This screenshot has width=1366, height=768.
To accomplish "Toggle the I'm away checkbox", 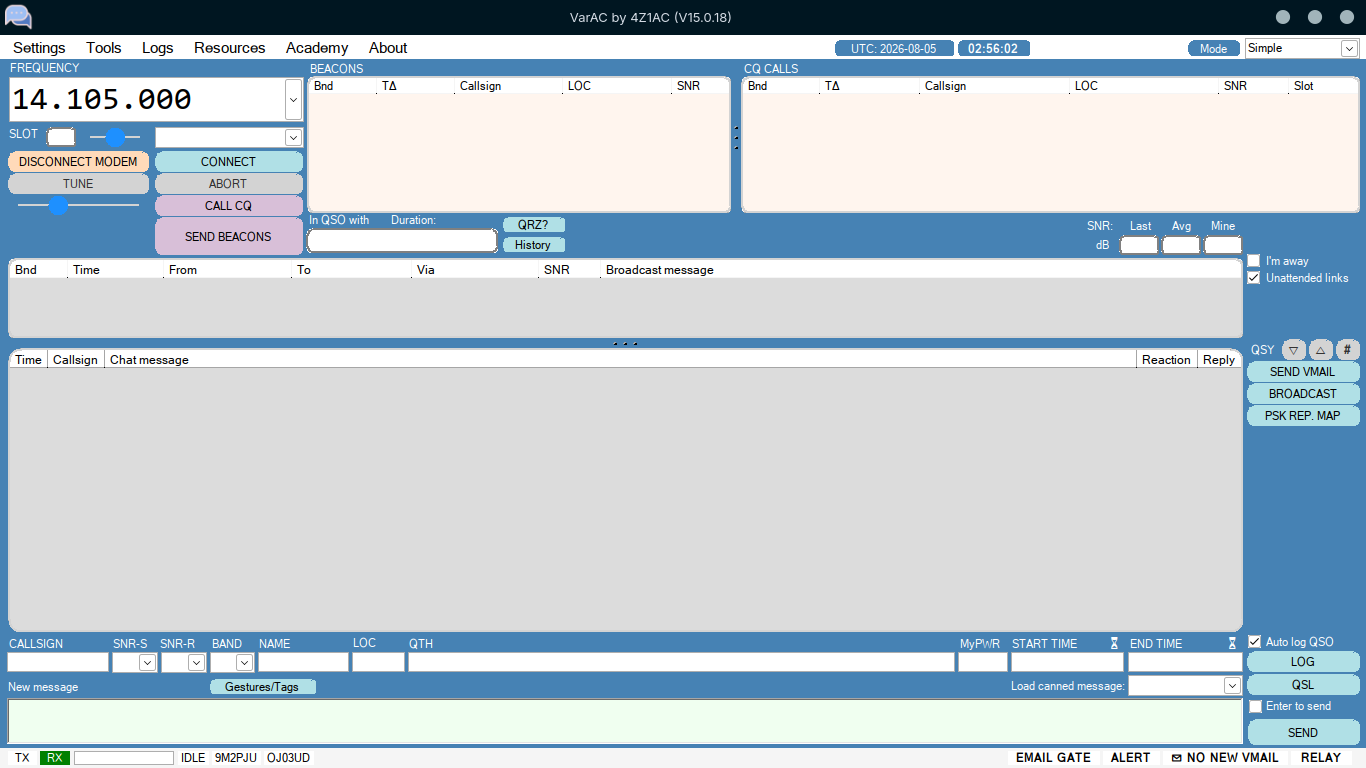I will coord(1254,261).
